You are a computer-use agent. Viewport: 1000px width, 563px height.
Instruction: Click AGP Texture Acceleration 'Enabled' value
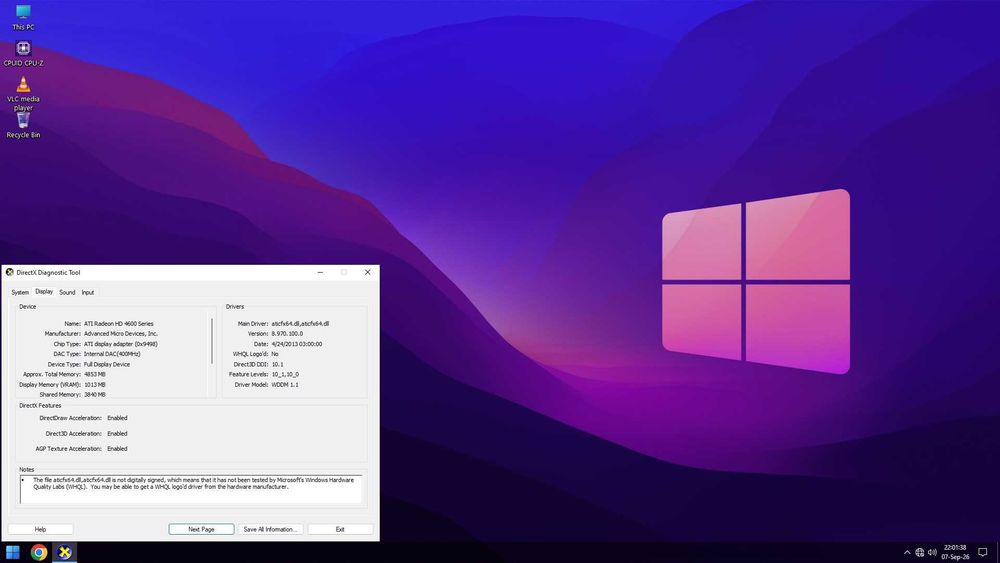(117, 449)
